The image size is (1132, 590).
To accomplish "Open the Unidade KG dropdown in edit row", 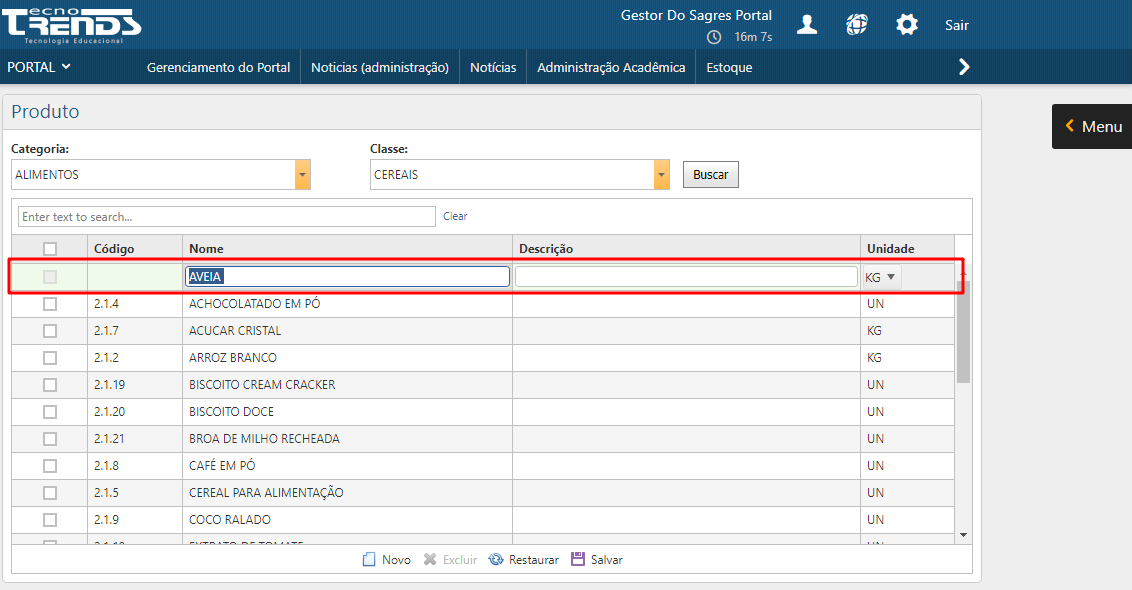I will click(x=890, y=277).
